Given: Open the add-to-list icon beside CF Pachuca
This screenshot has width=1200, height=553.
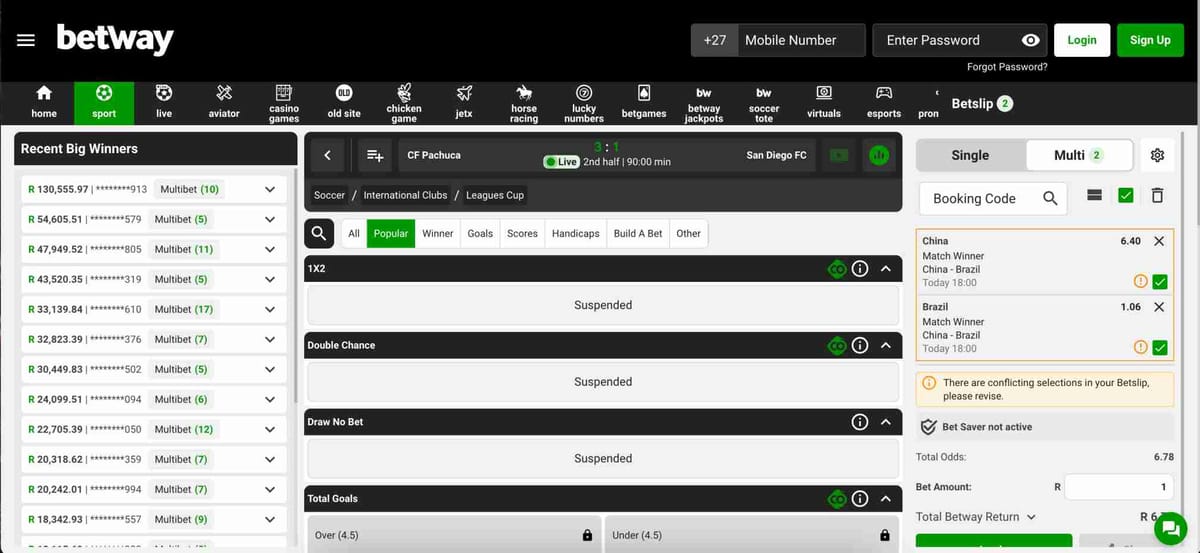Looking at the screenshot, I should tap(375, 155).
